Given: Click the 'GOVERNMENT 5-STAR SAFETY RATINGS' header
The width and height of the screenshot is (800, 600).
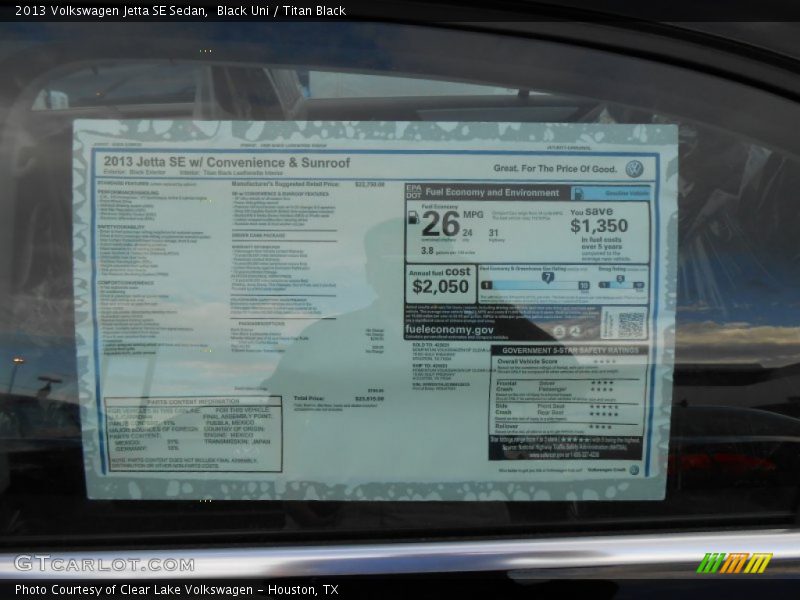Looking at the screenshot, I should coord(570,351).
